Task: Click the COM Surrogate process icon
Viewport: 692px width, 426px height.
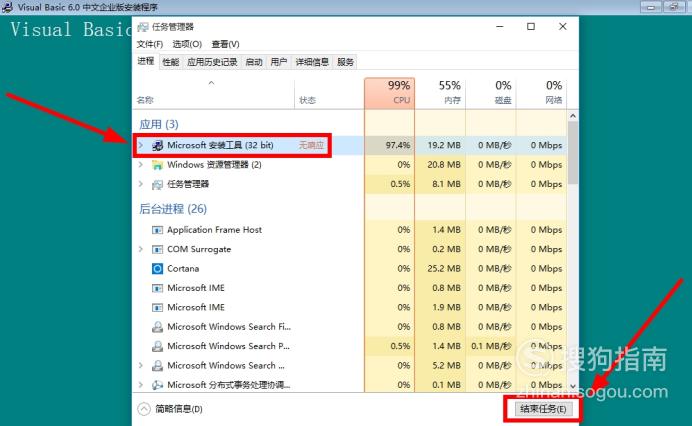Action: pos(157,249)
